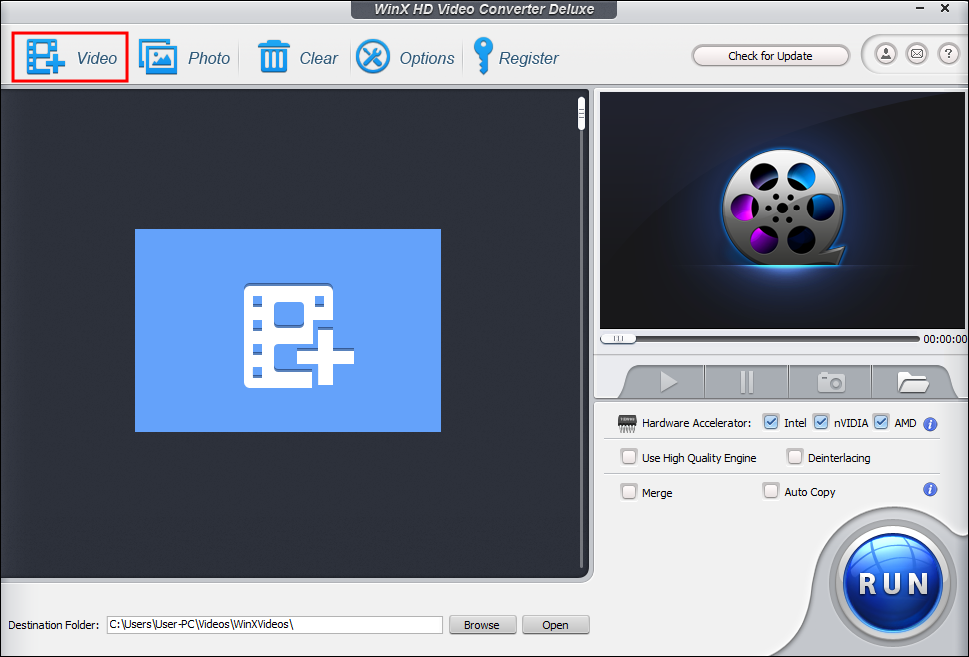Open the destination folder with Open button
The height and width of the screenshot is (657, 969).
(556, 625)
